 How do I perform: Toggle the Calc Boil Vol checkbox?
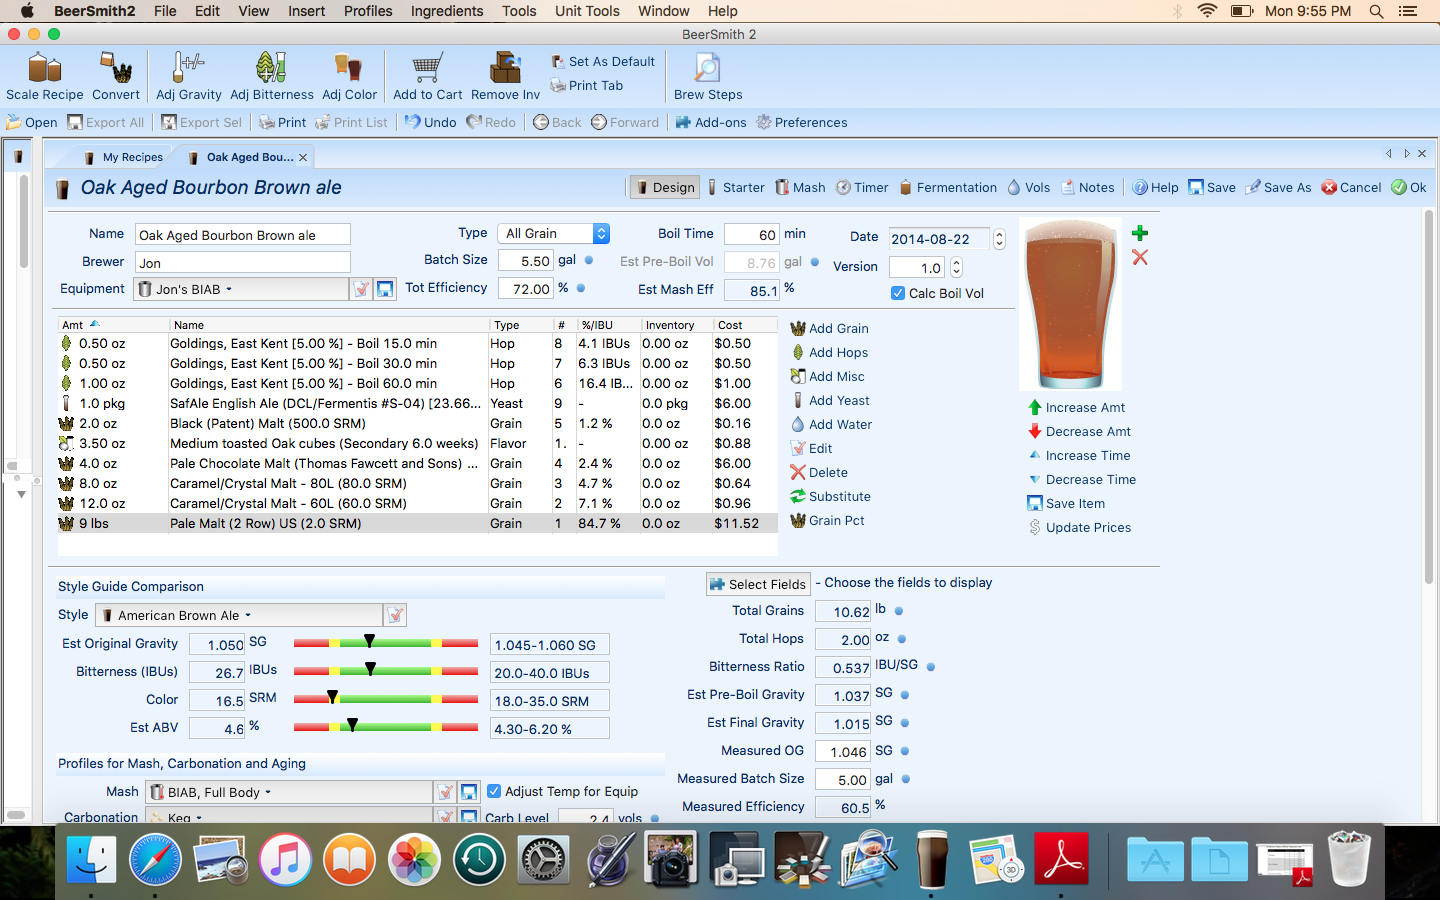click(898, 293)
